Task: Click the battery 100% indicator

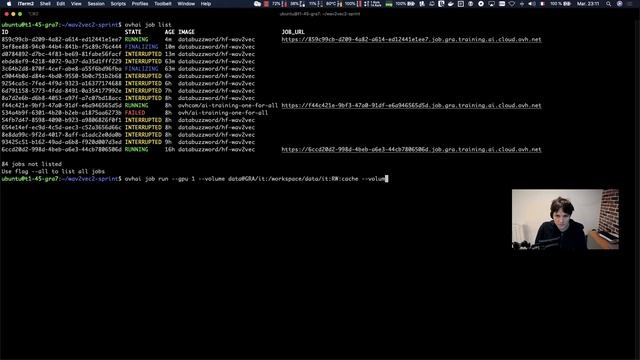Action: click(x=560, y=4)
